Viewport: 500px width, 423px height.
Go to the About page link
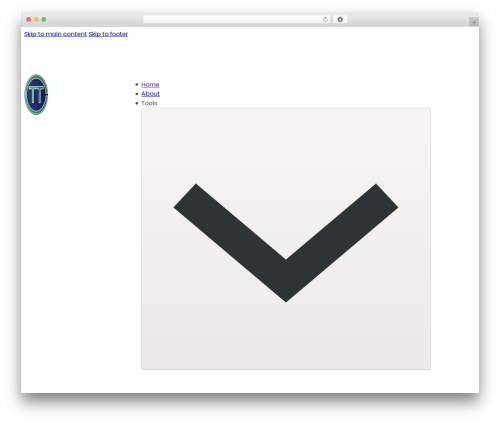click(x=150, y=94)
